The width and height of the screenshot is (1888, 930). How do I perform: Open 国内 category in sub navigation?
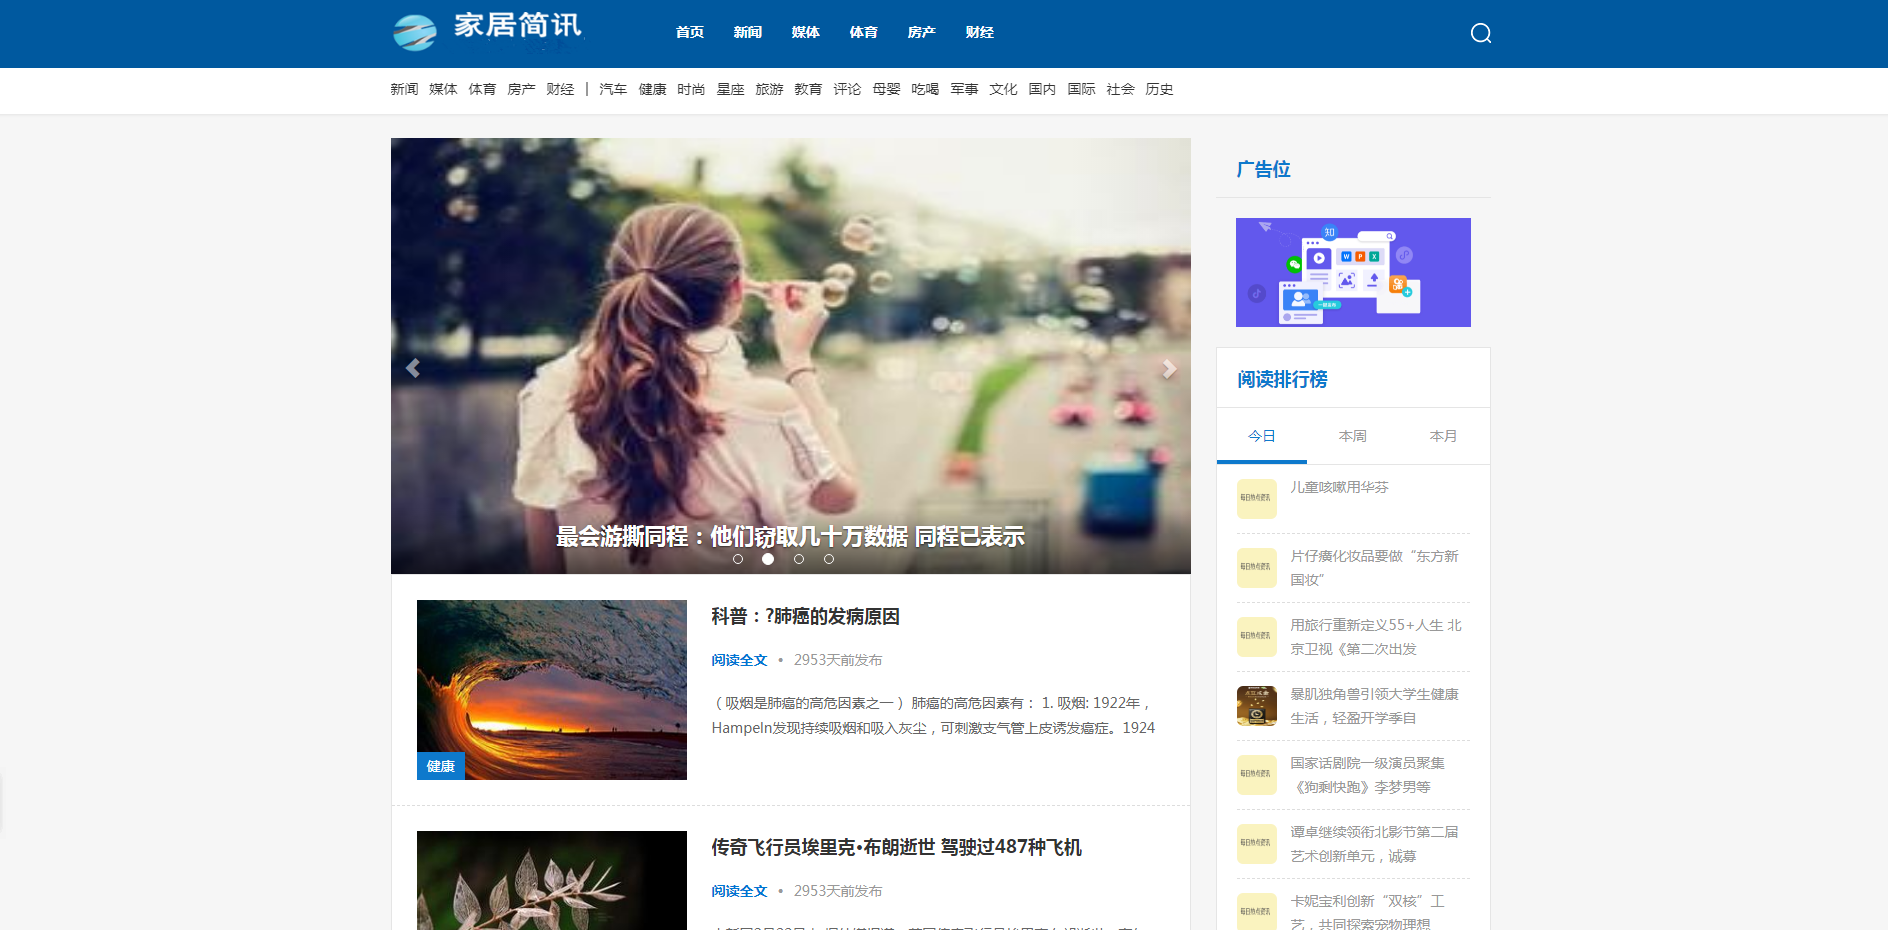(x=1042, y=89)
